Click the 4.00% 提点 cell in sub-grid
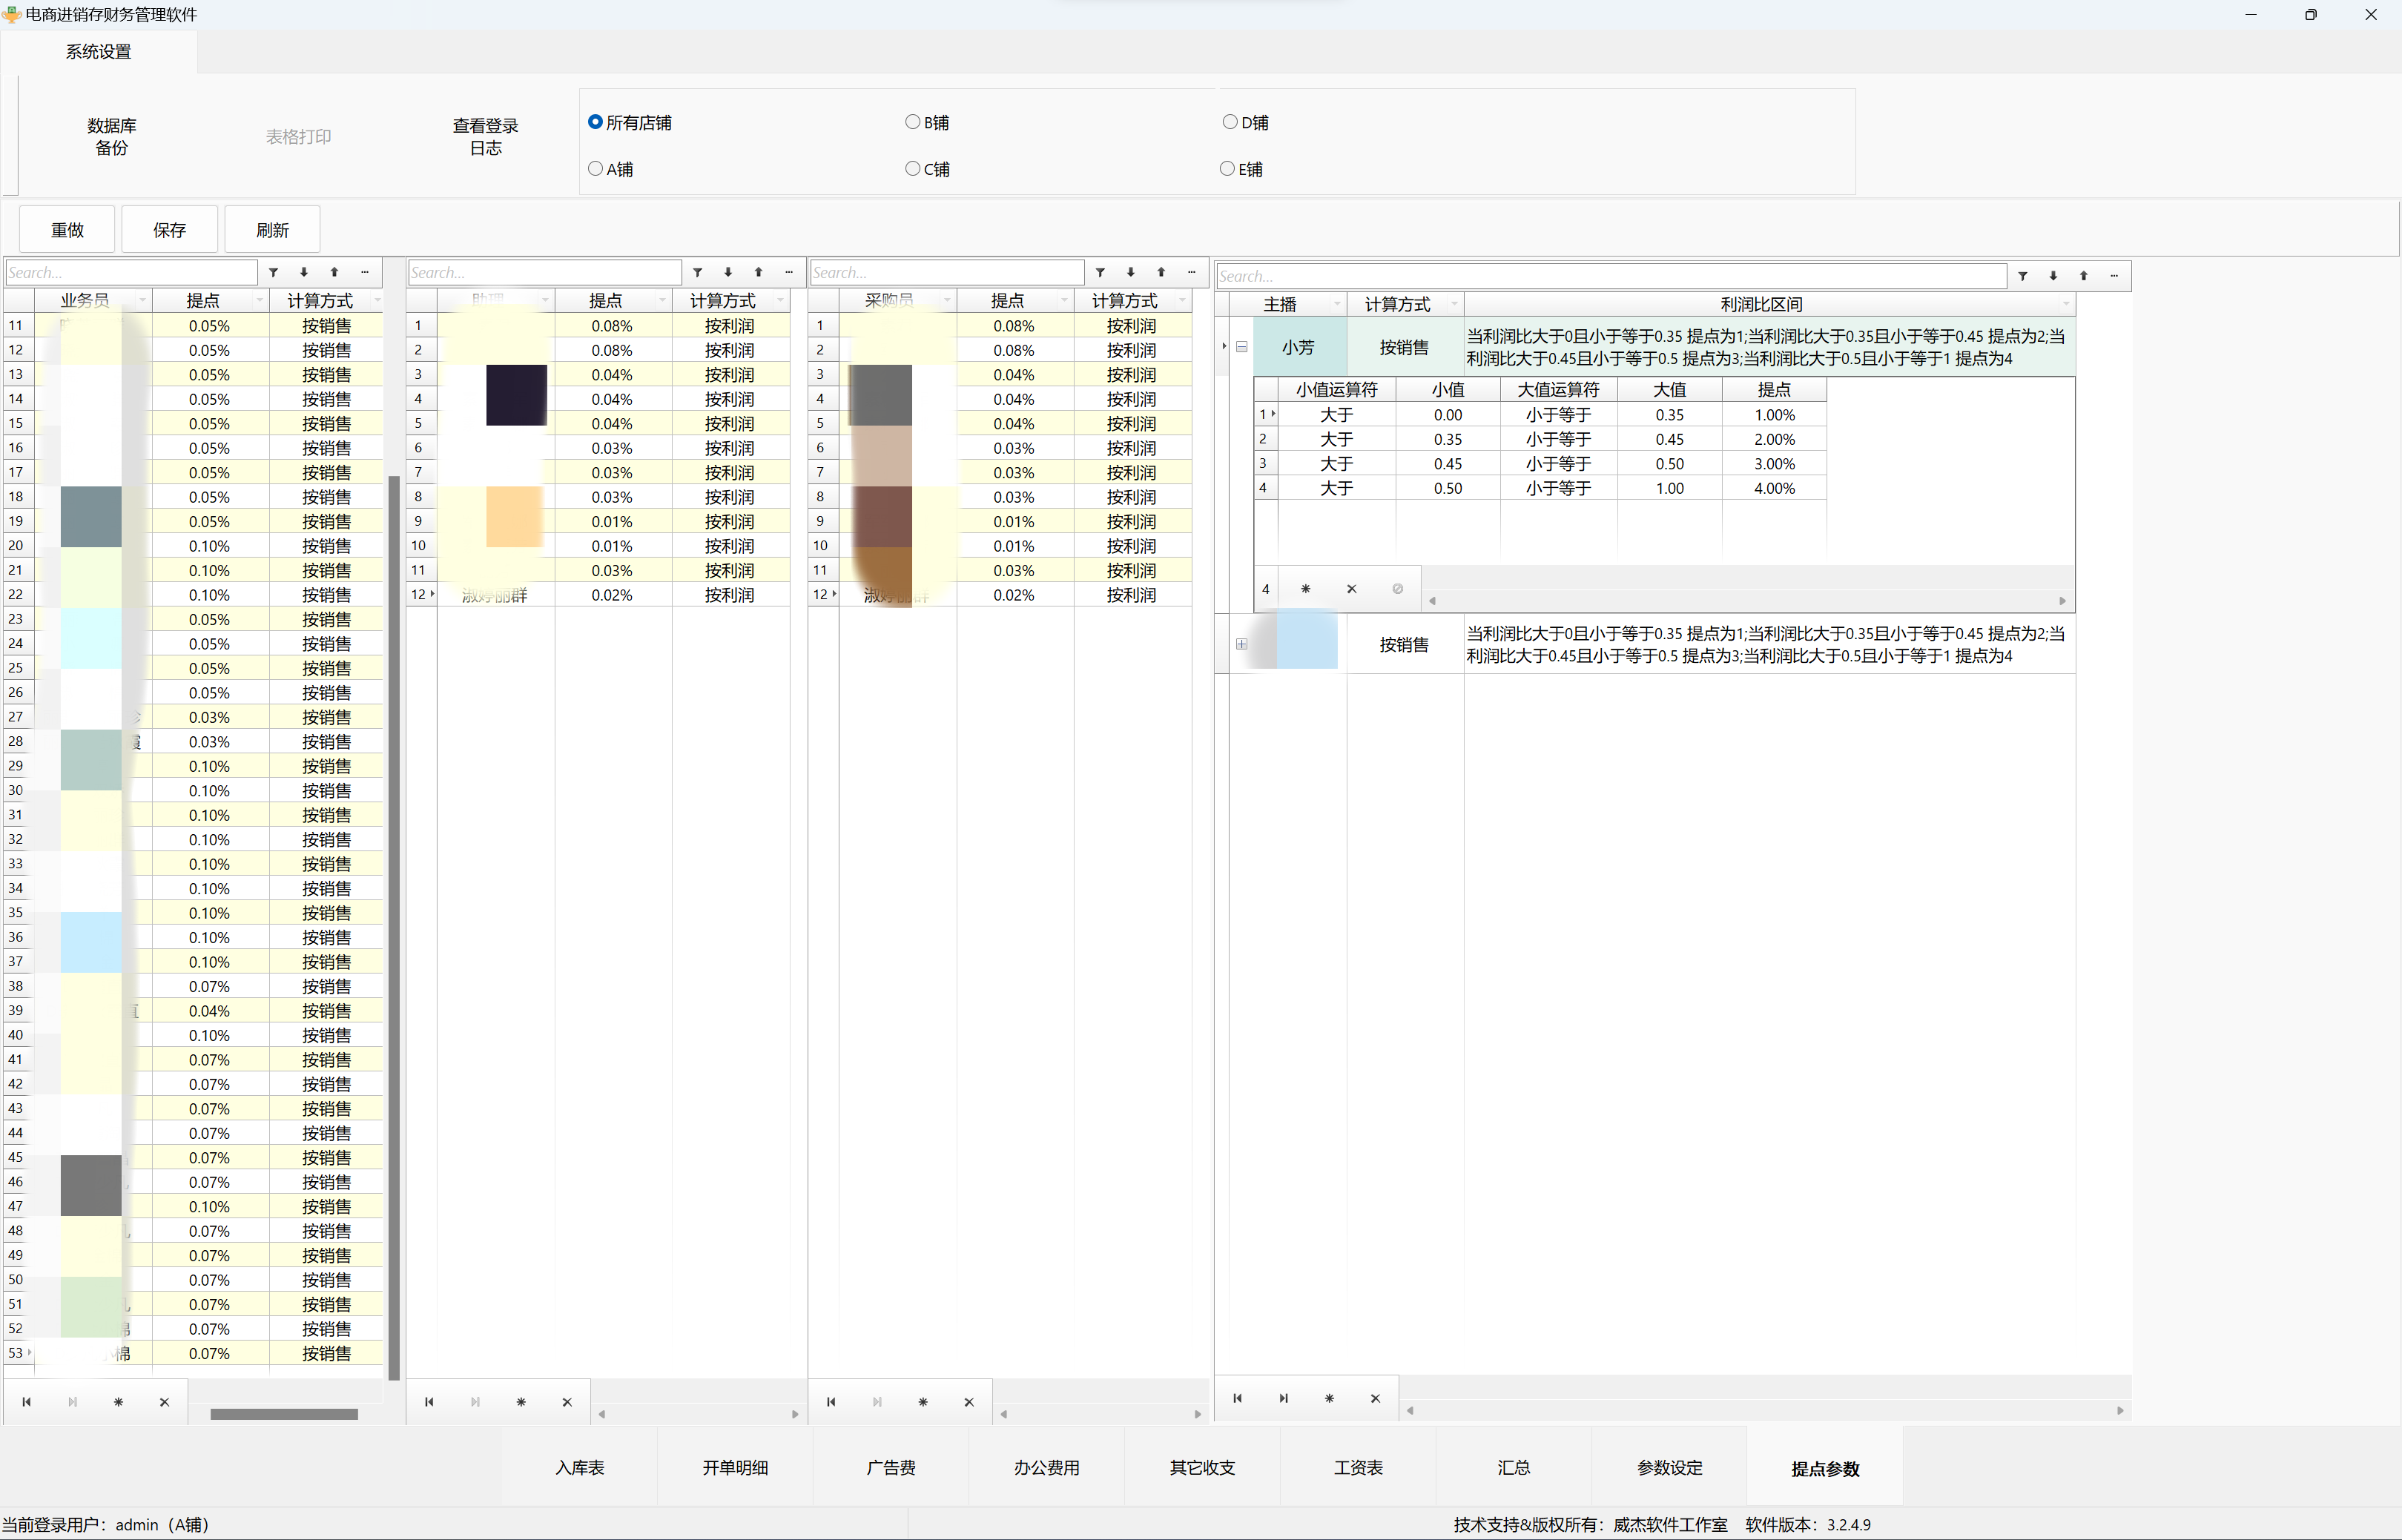 (x=1774, y=488)
